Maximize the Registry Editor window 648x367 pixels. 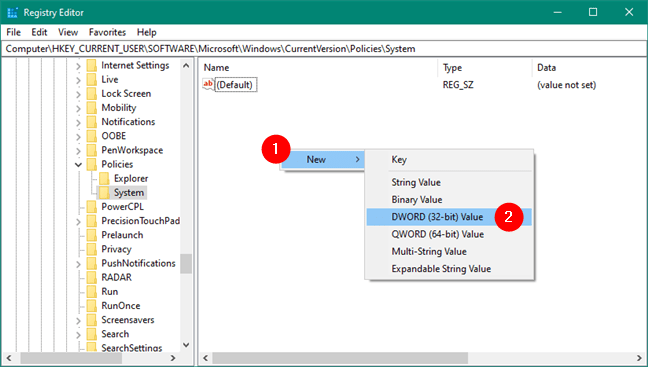(593, 12)
